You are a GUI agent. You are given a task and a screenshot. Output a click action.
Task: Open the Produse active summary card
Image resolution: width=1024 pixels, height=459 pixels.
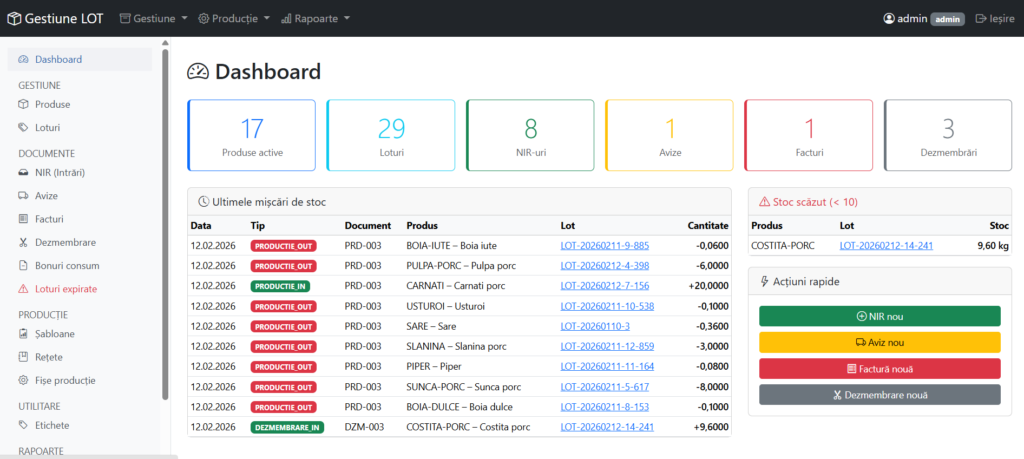[251, 135]
